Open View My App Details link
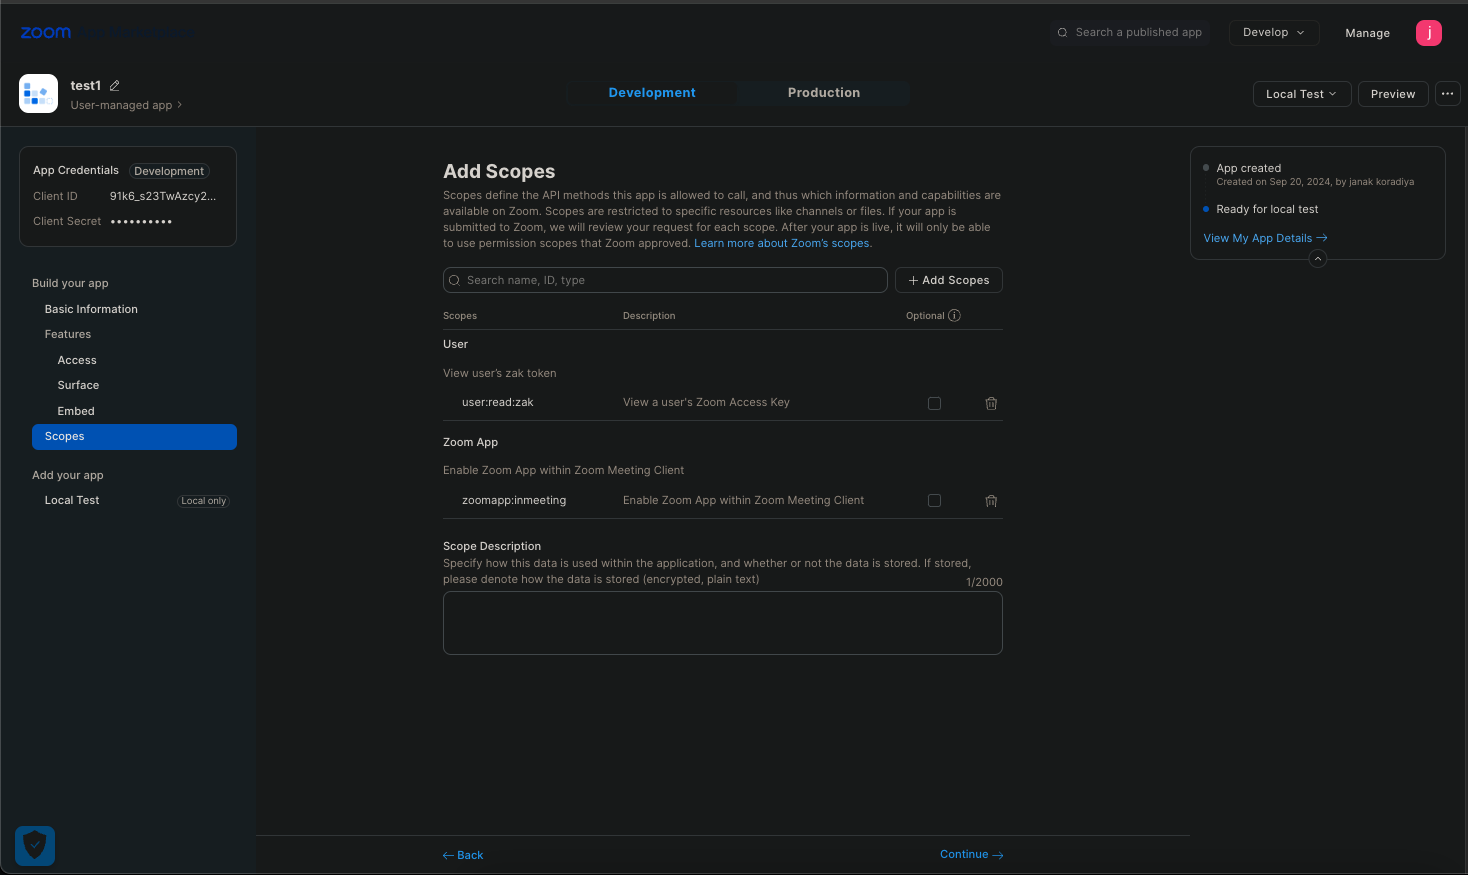The width and height of the screenshot is (1468, 875). 1265,238
